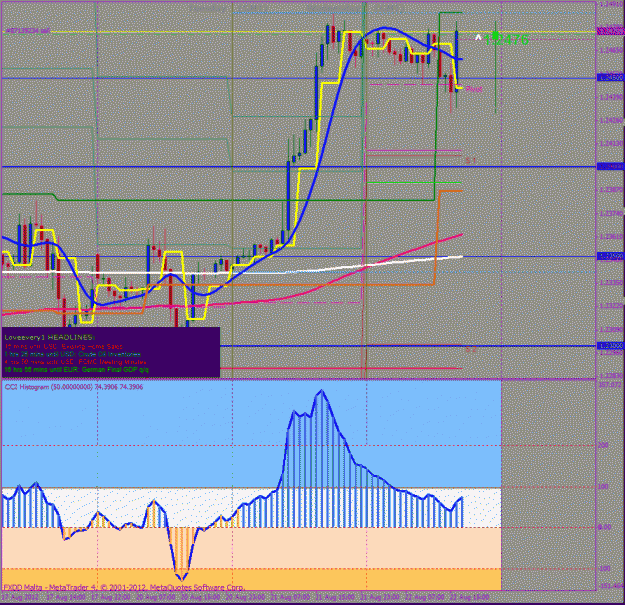Click the 0.00 level on CCI scale
625x605 pixels.
604,527
